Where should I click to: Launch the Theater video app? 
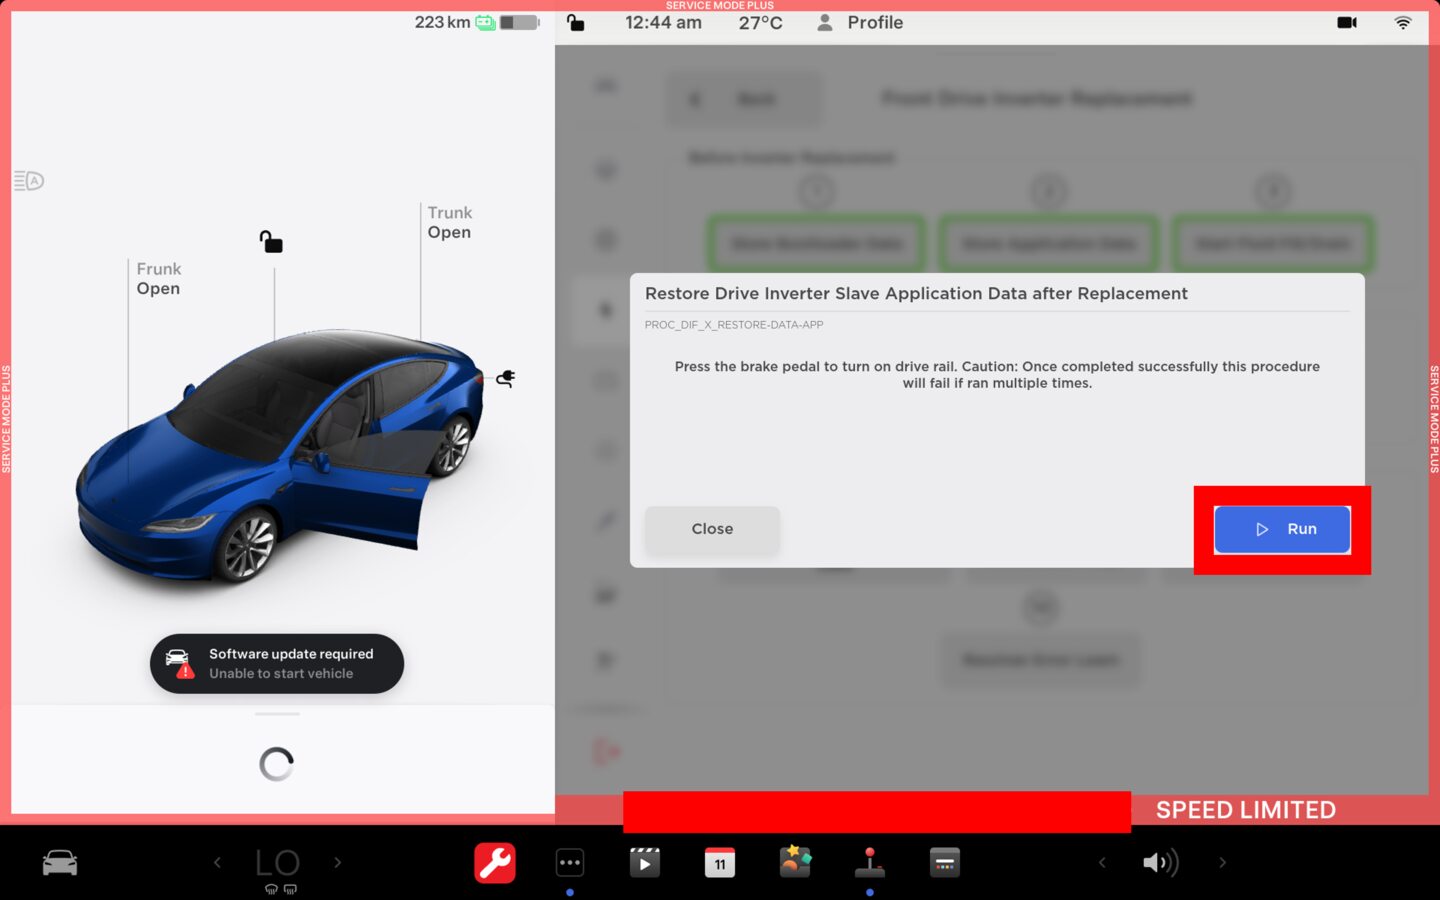point(645,863)
